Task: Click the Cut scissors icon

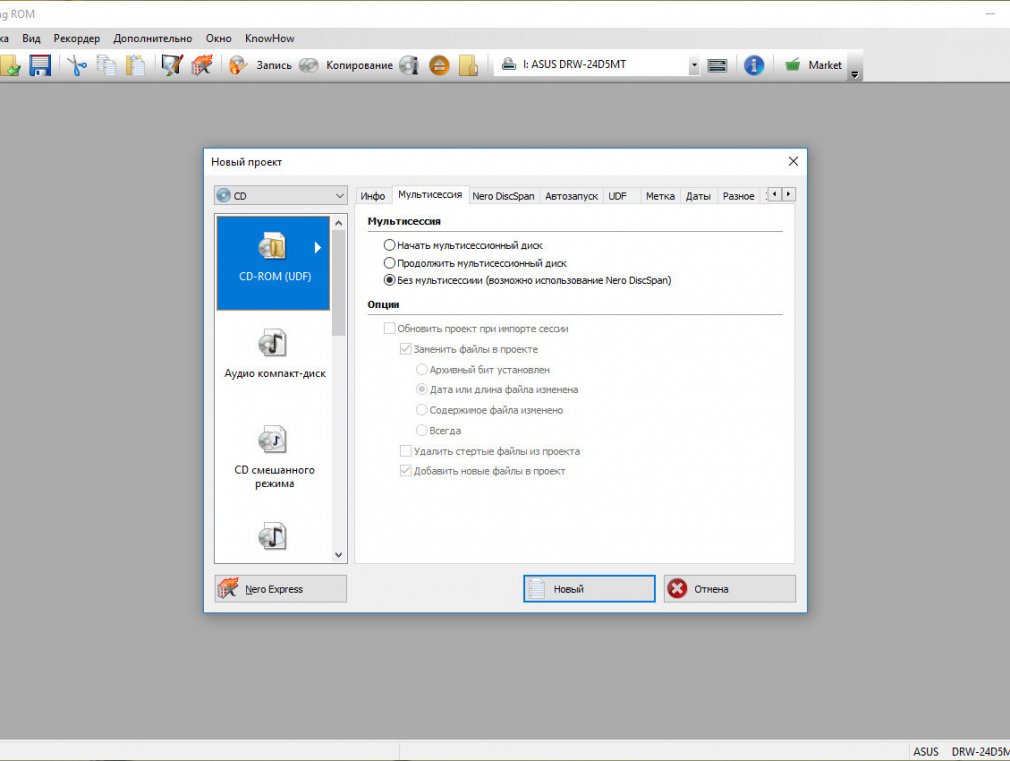Action: tap(77, 65)
